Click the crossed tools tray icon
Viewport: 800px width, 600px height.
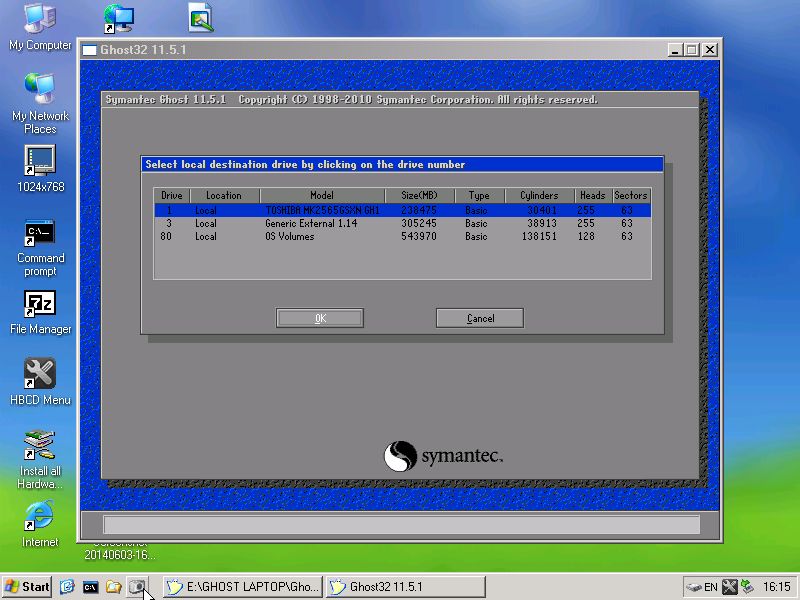pos(730,587)
